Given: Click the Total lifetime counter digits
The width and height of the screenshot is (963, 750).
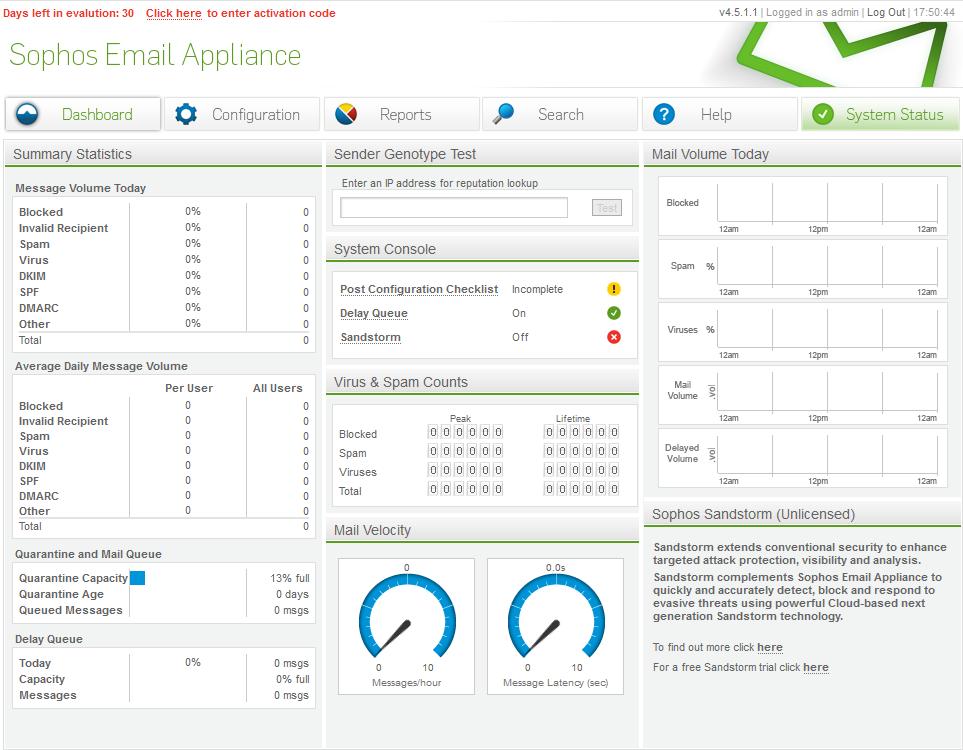Looking at the screenshot, I should coord(582,489).
